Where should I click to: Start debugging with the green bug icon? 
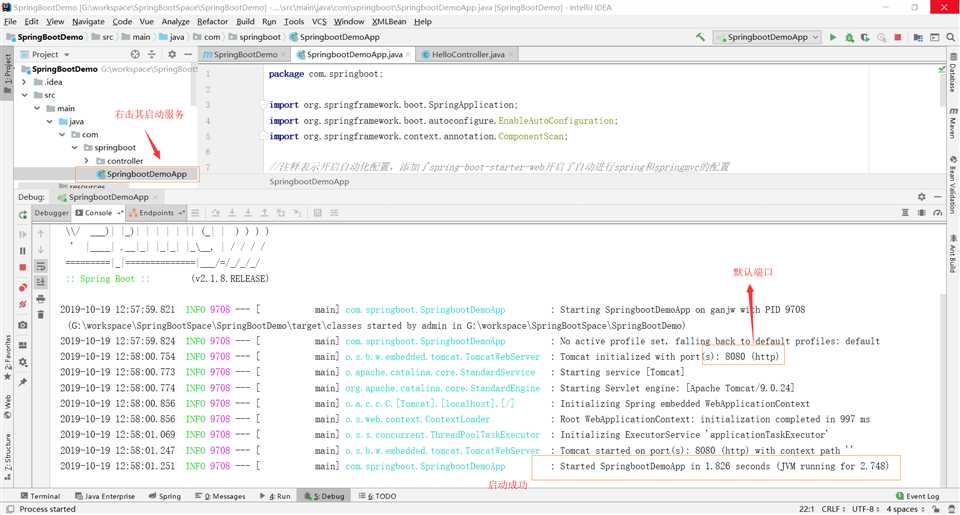[849, 37]
